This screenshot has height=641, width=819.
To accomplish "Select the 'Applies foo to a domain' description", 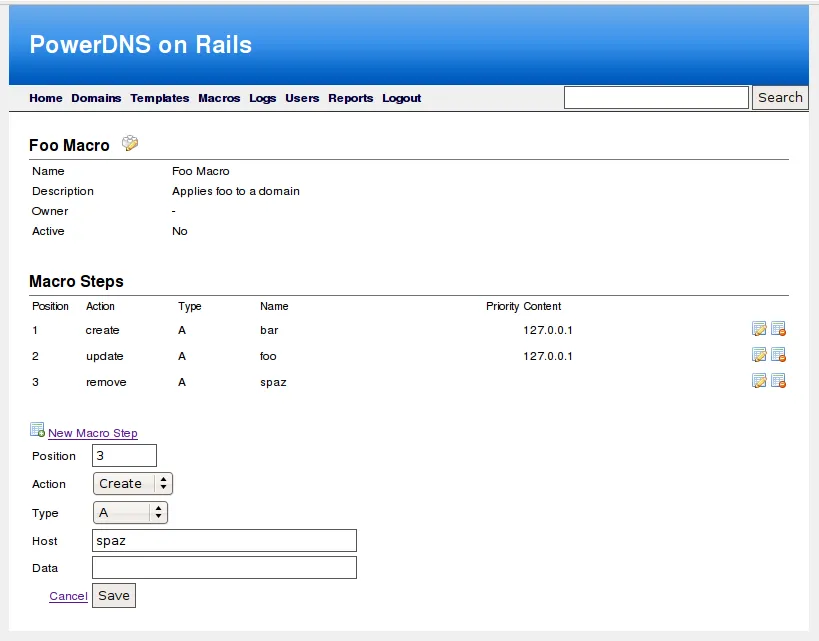I will pos(236,191).
